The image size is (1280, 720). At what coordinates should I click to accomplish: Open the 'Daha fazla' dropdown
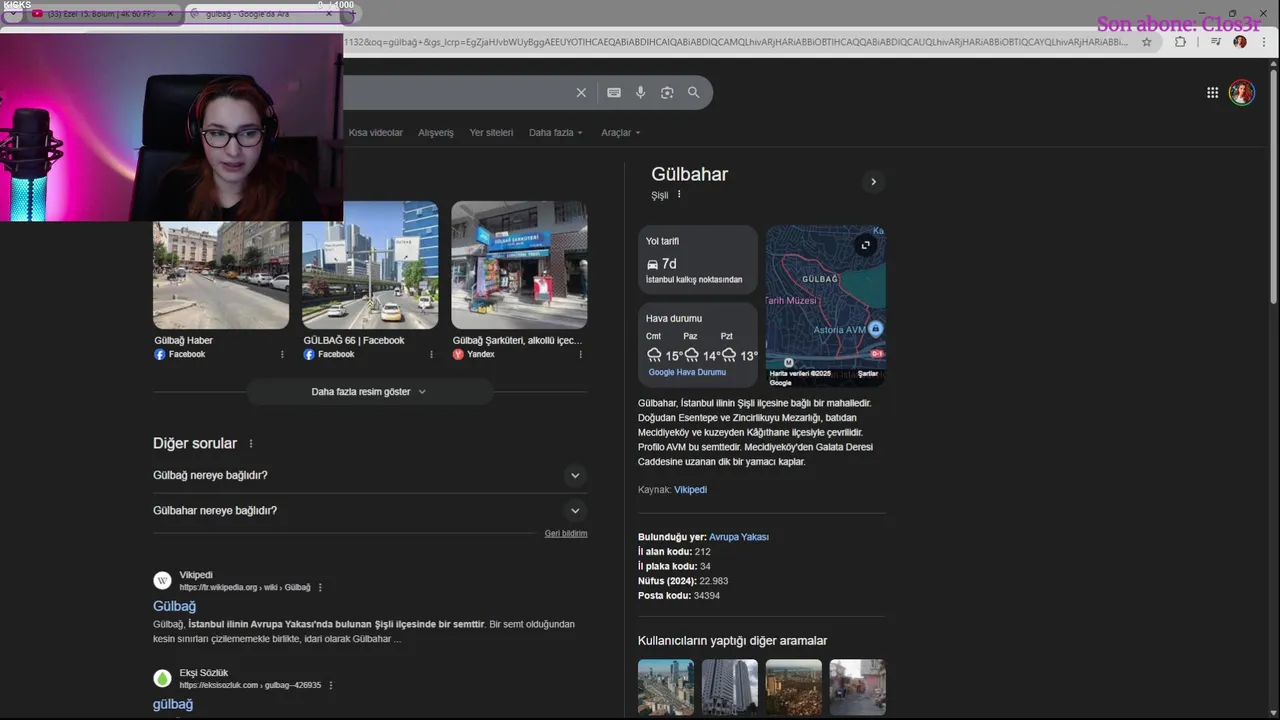[x=555, y=132]
